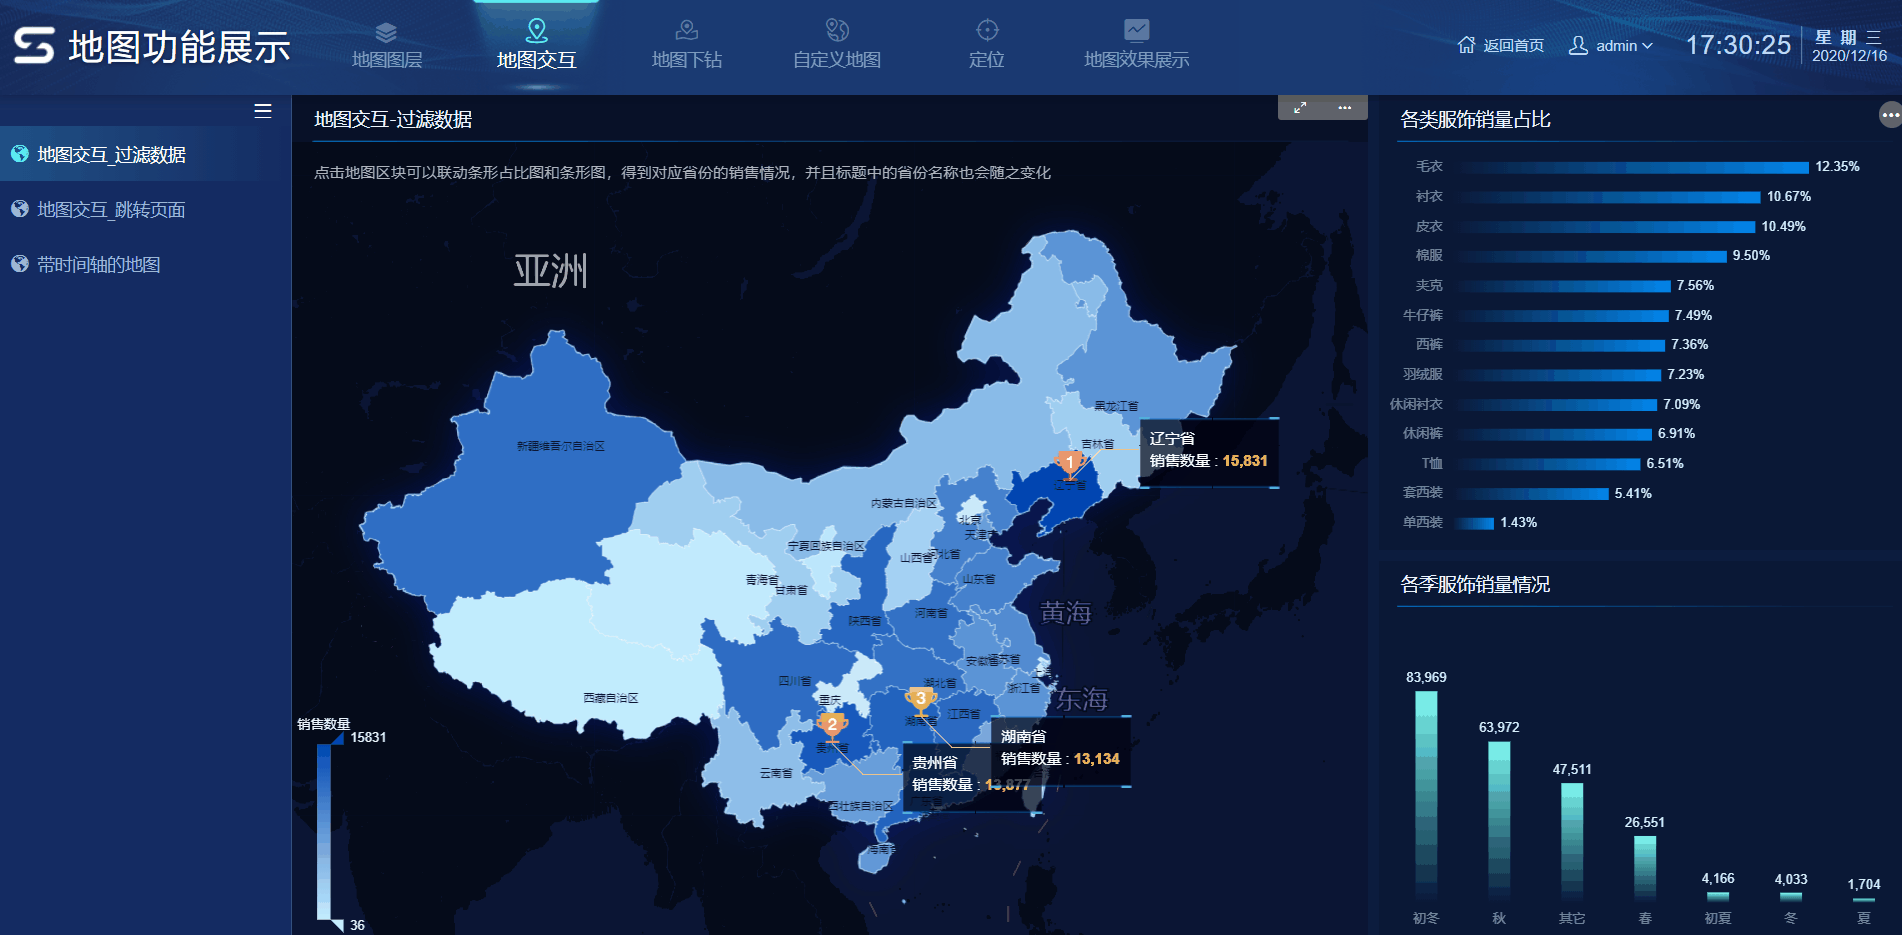Screen dimensions: 1902x935
Task: Open the options menu for 各类服饰销量占比 chart
Action: [x=1889, y=116]
